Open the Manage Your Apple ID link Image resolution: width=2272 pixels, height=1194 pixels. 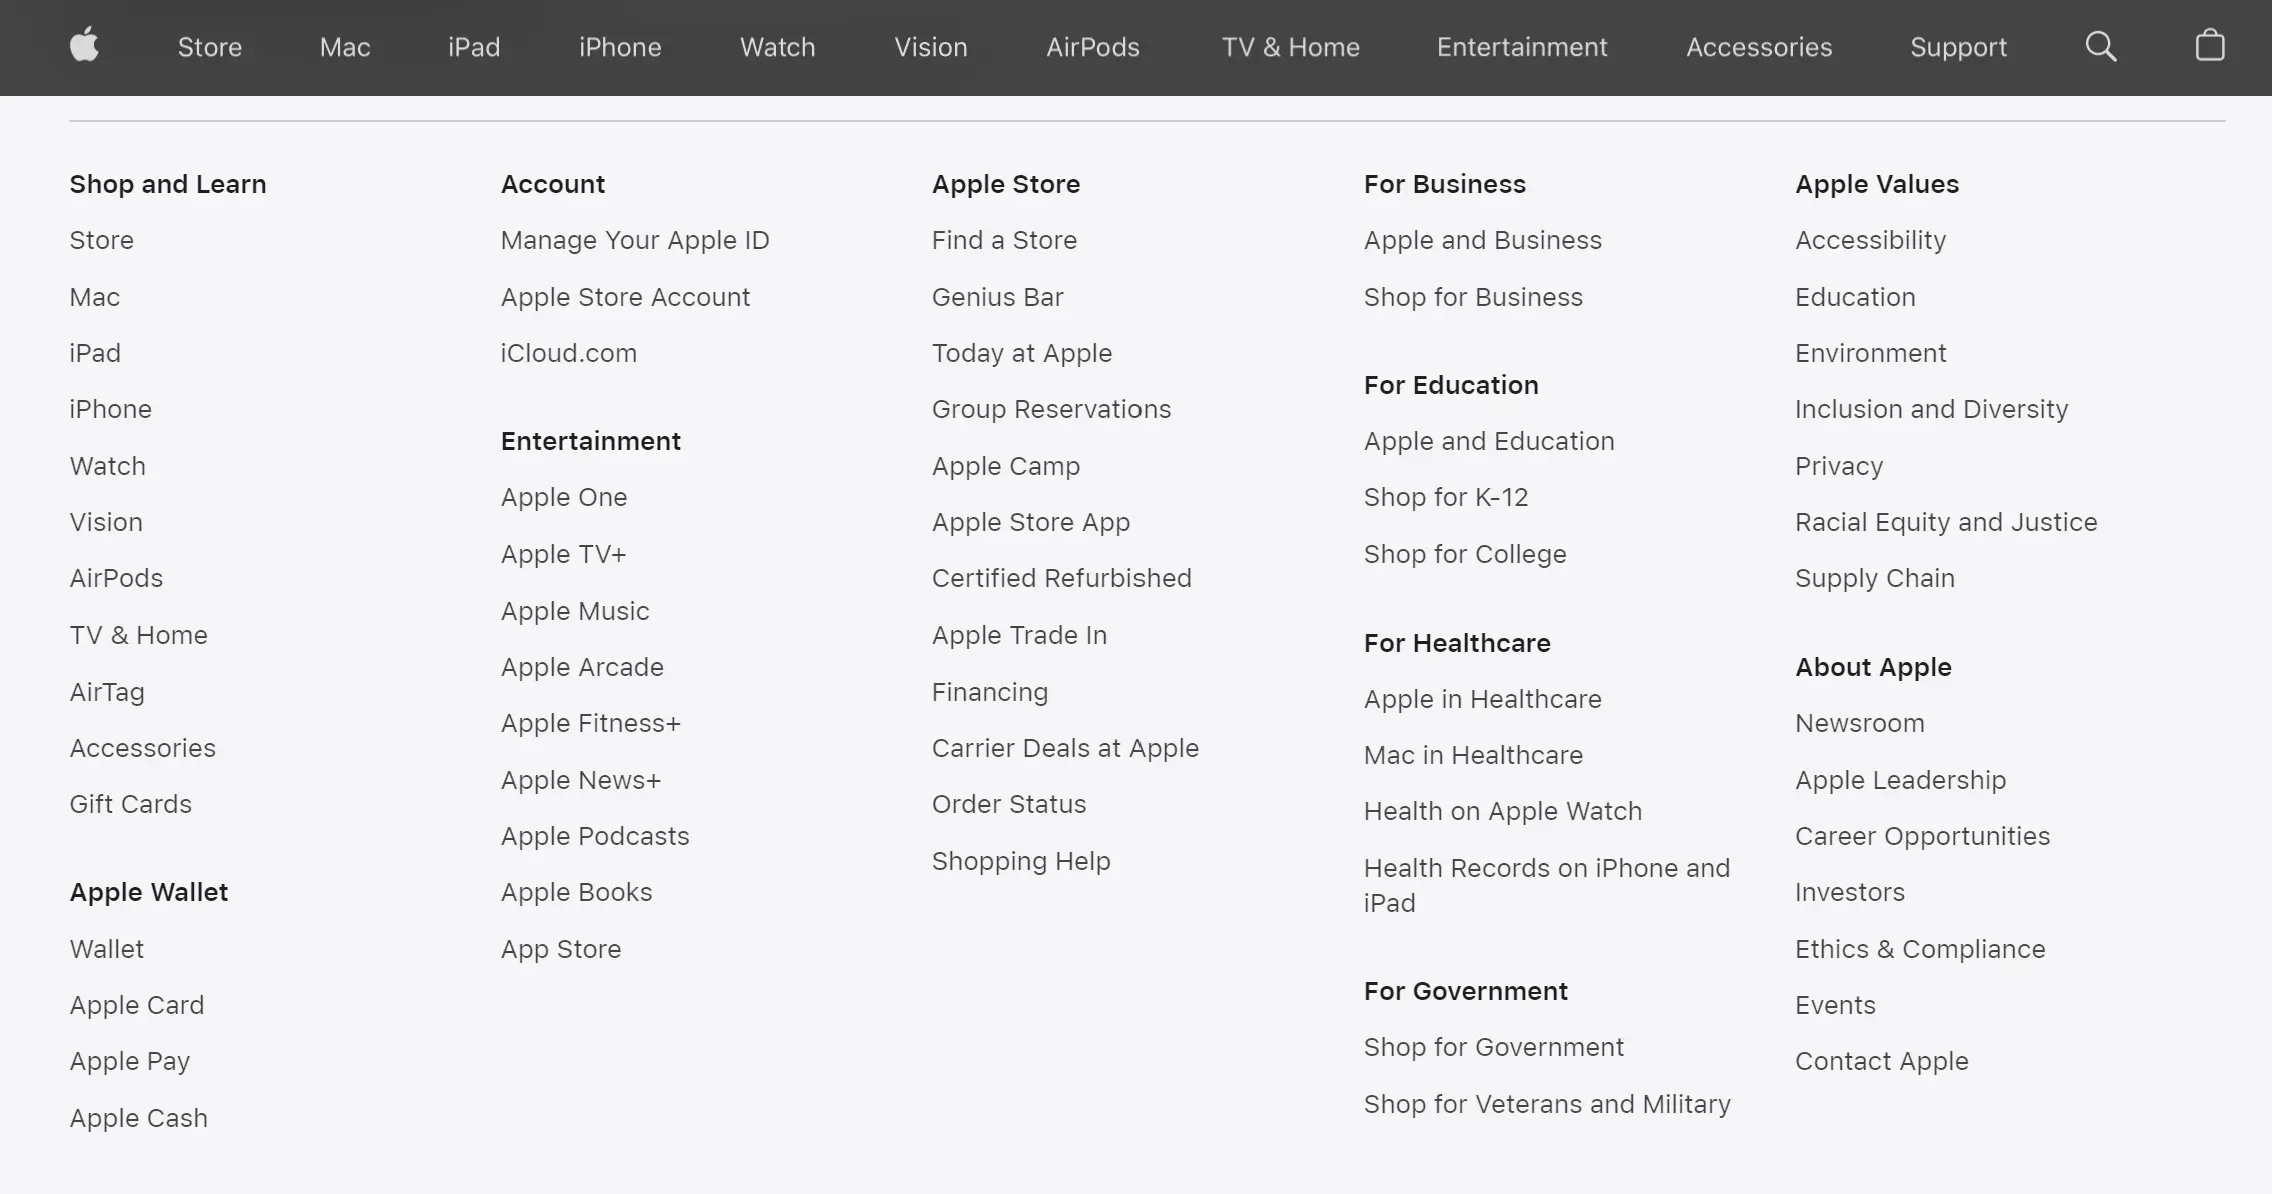pos(635,240)
